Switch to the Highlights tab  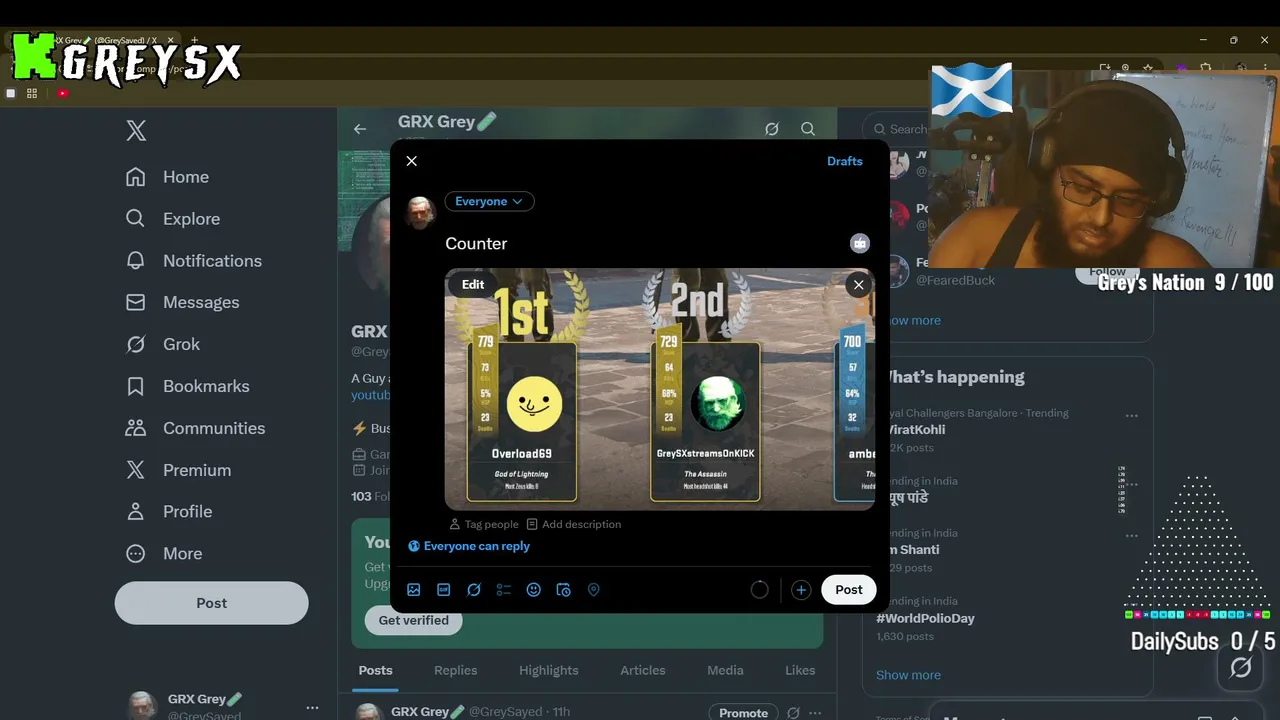549,670
